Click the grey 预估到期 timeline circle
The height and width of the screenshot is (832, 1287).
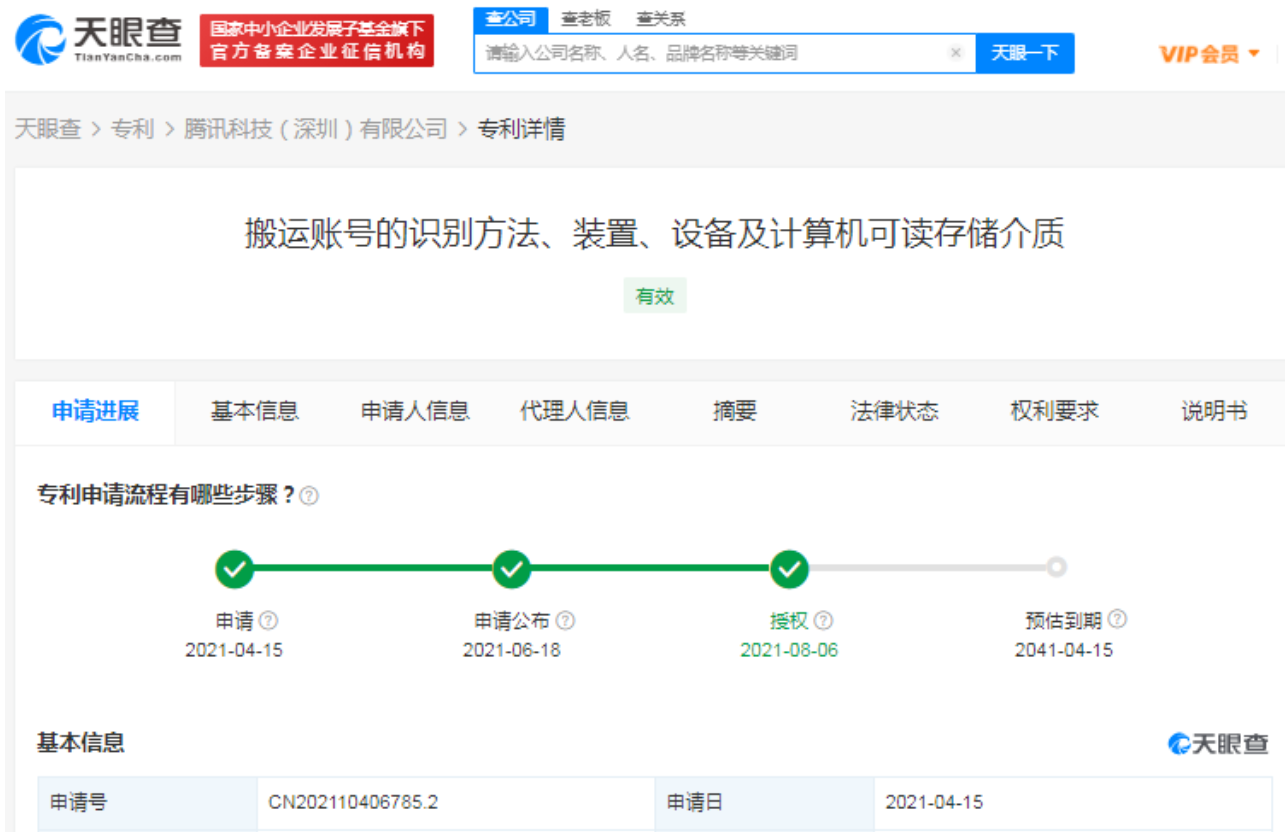click(1057, 568)
